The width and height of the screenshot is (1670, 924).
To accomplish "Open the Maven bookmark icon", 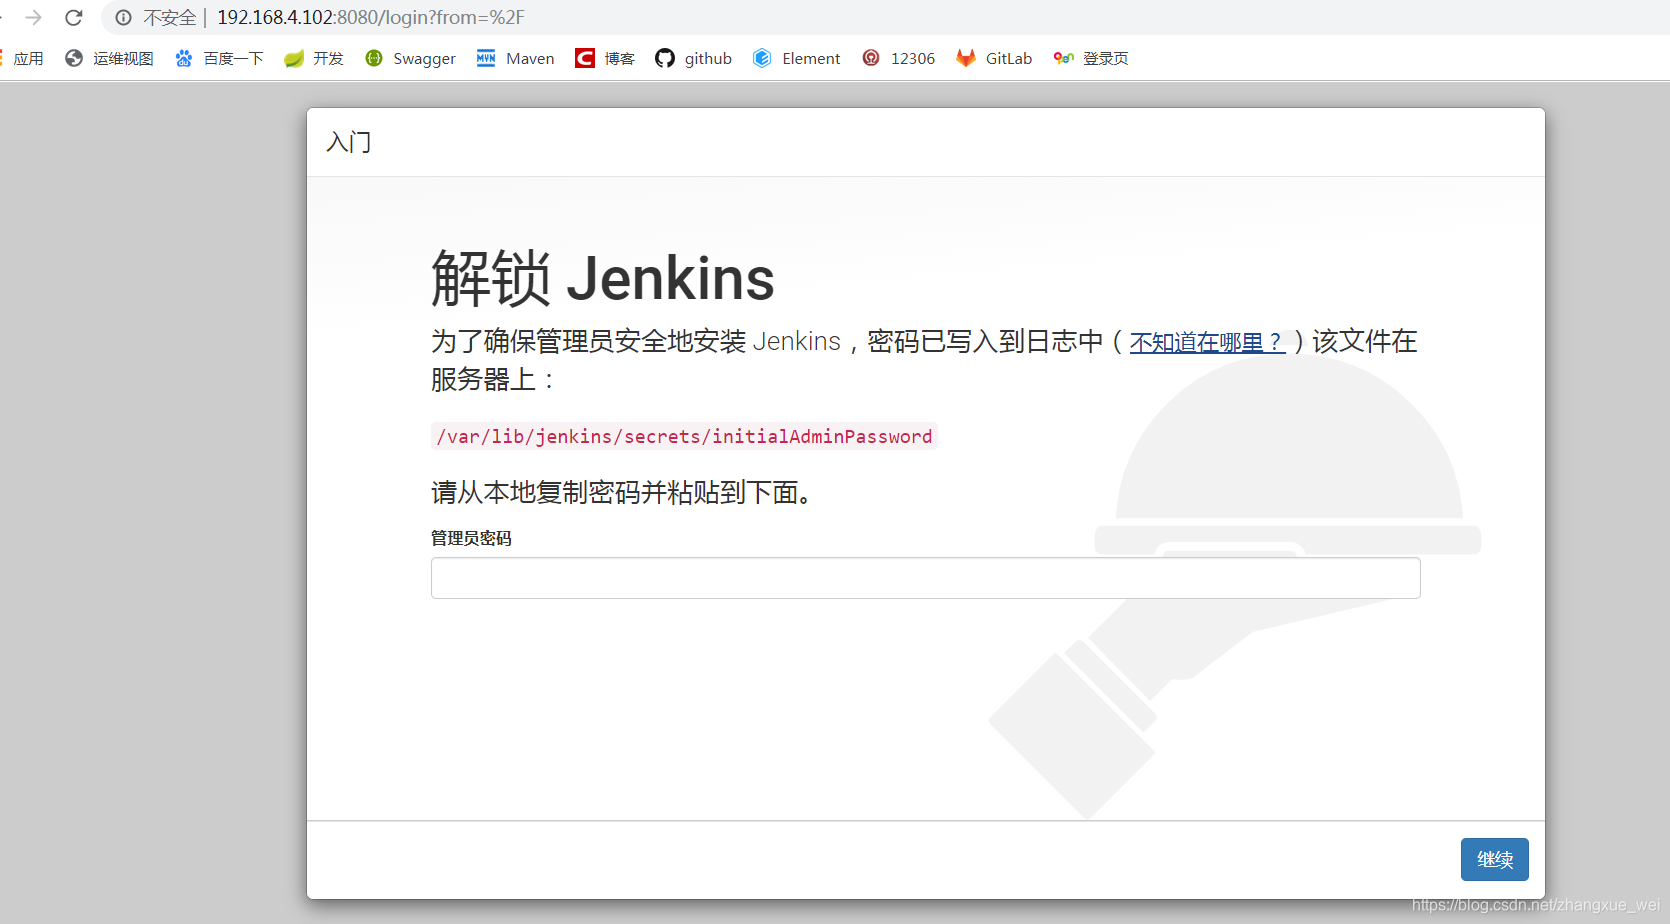I will click(x=486, y=58).
